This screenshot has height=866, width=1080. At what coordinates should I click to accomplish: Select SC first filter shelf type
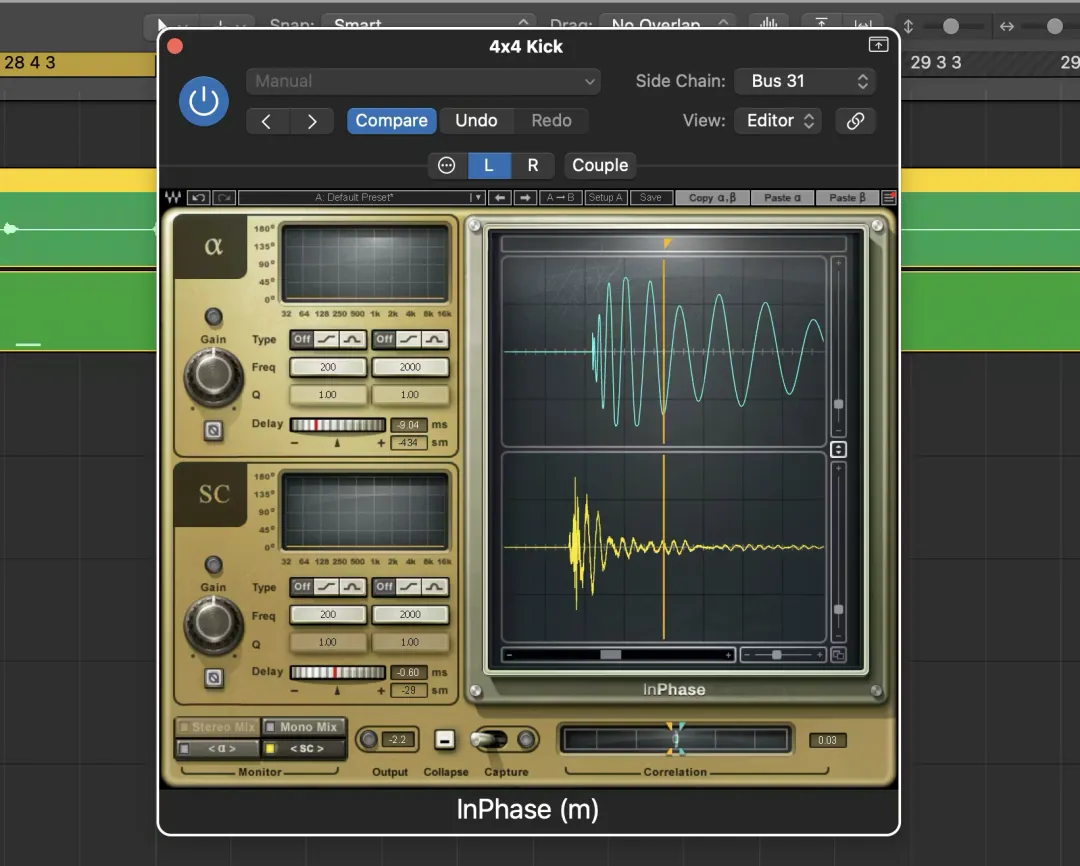pyautogui.click(x=327, y=586)
